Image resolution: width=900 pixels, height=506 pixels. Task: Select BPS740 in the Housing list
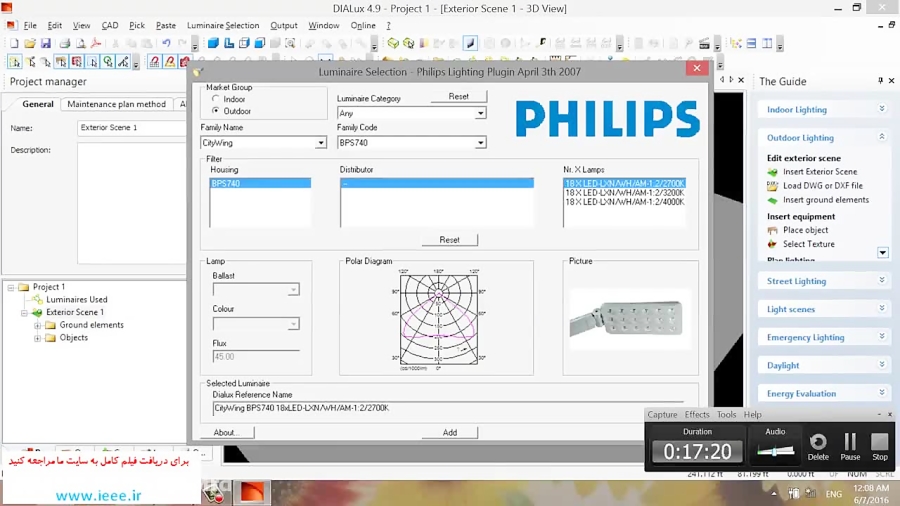click(261, 184)
